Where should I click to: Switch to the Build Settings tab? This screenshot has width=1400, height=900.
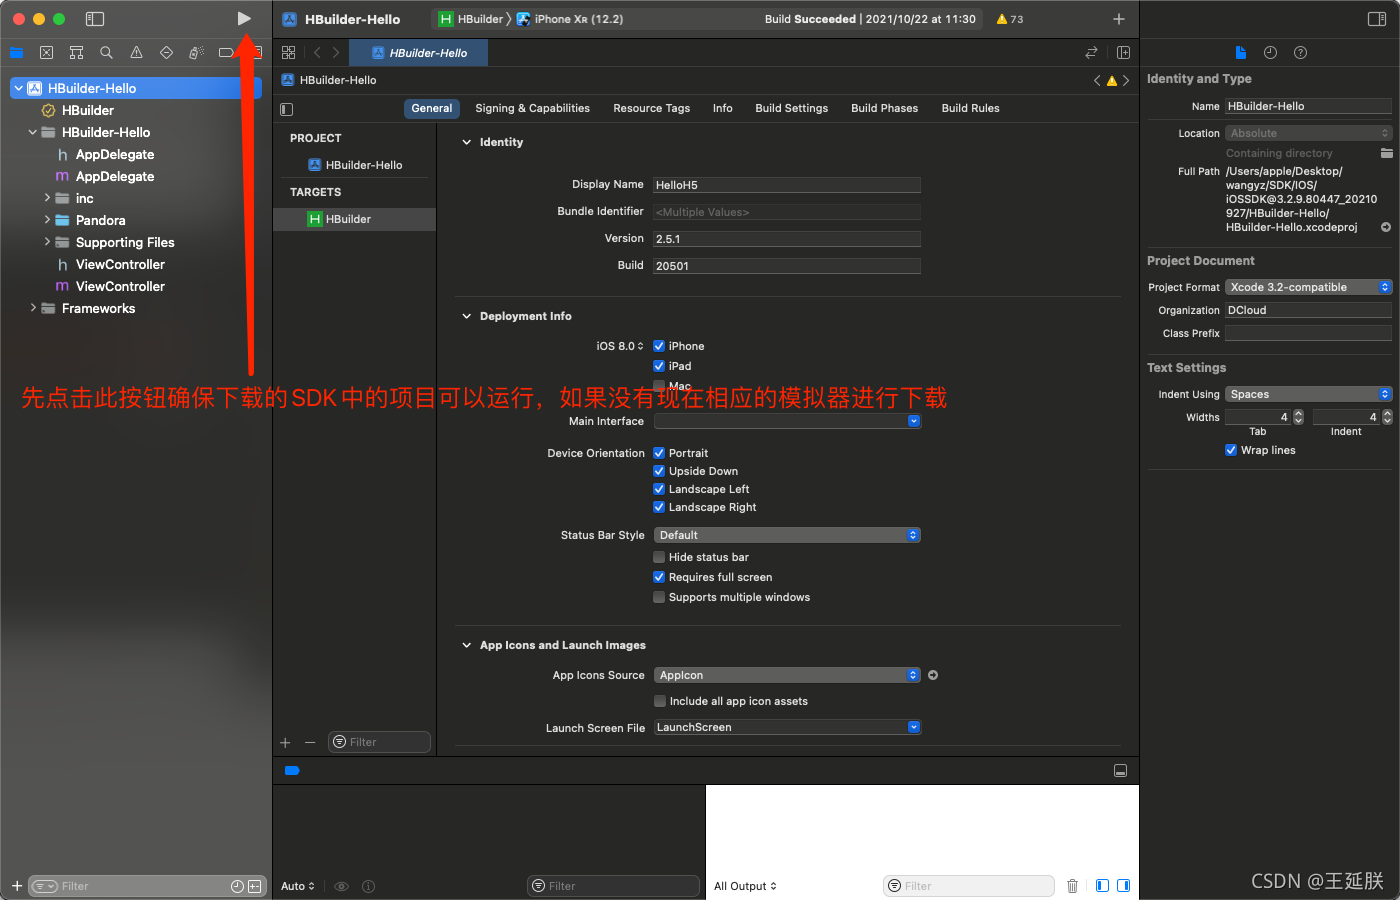pos(791,108)
